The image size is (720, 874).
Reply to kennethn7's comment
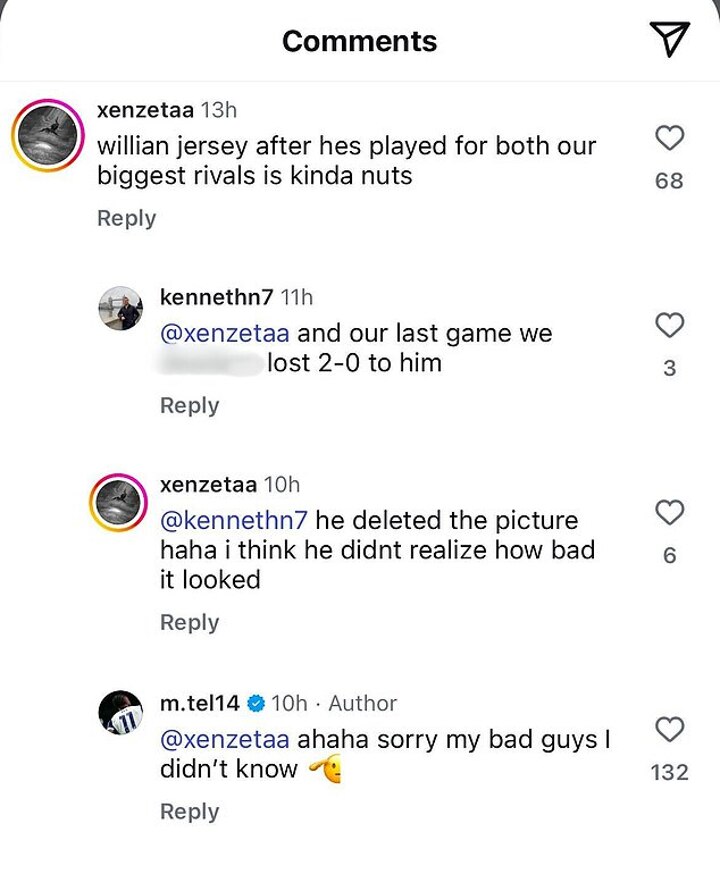point(189,405)
